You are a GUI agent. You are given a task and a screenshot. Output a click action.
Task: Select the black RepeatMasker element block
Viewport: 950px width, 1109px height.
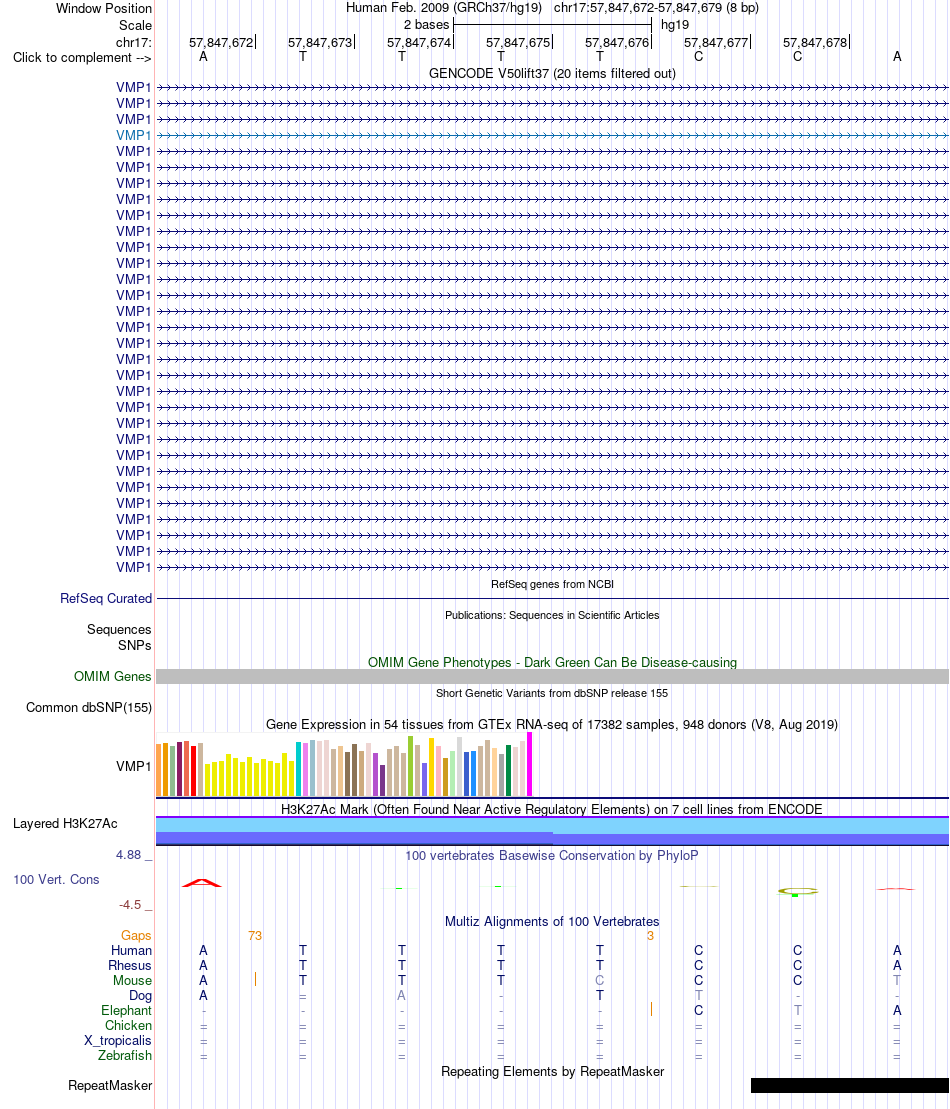coord(850,1085)
